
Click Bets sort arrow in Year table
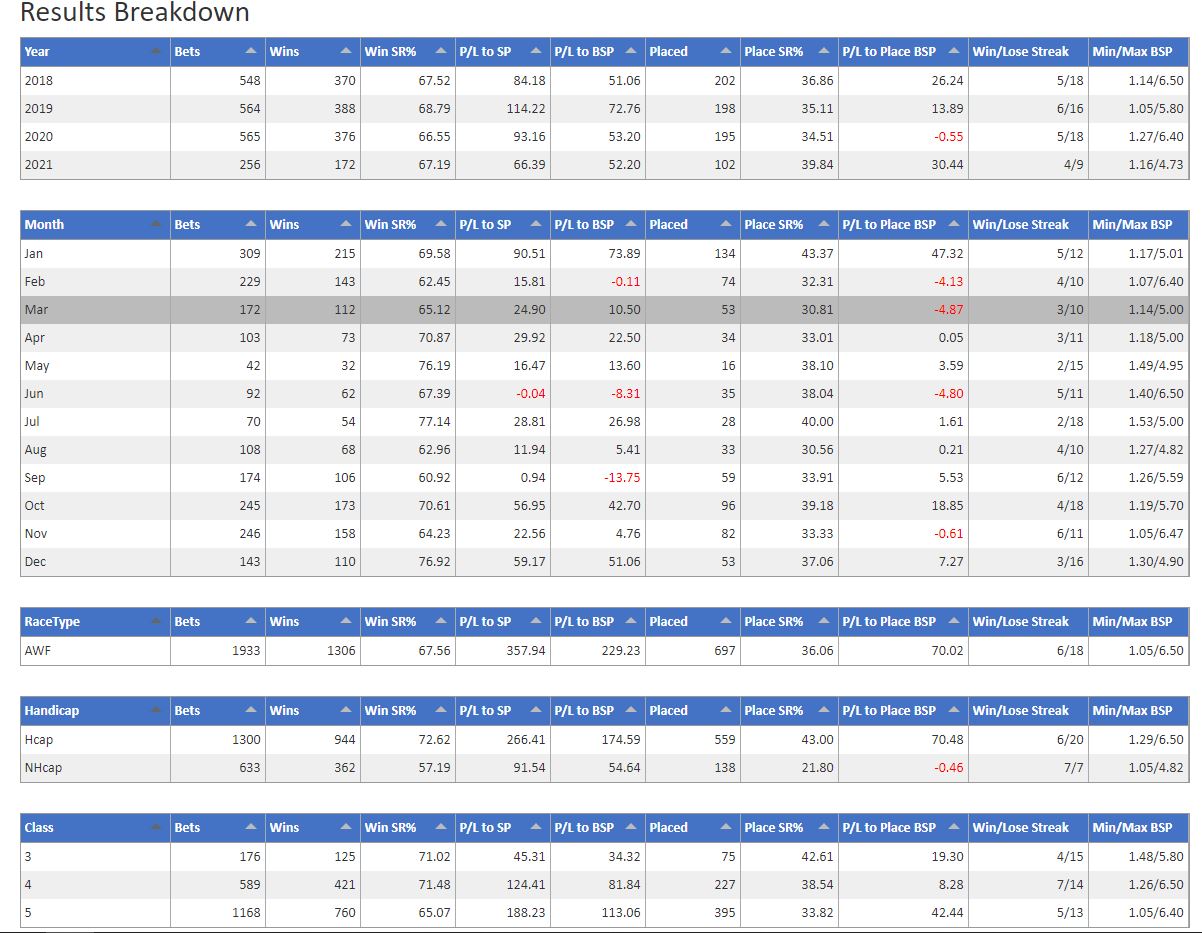pos(250,52)
